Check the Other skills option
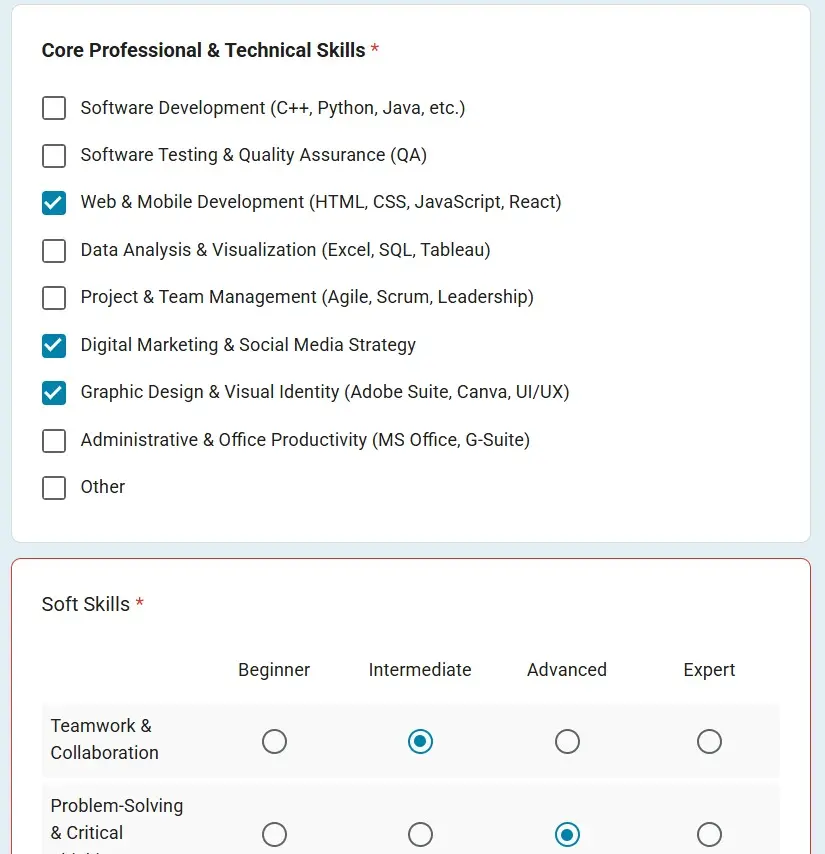Image resolution: width=825 pixels, height=854 pixels. [54, 488]
